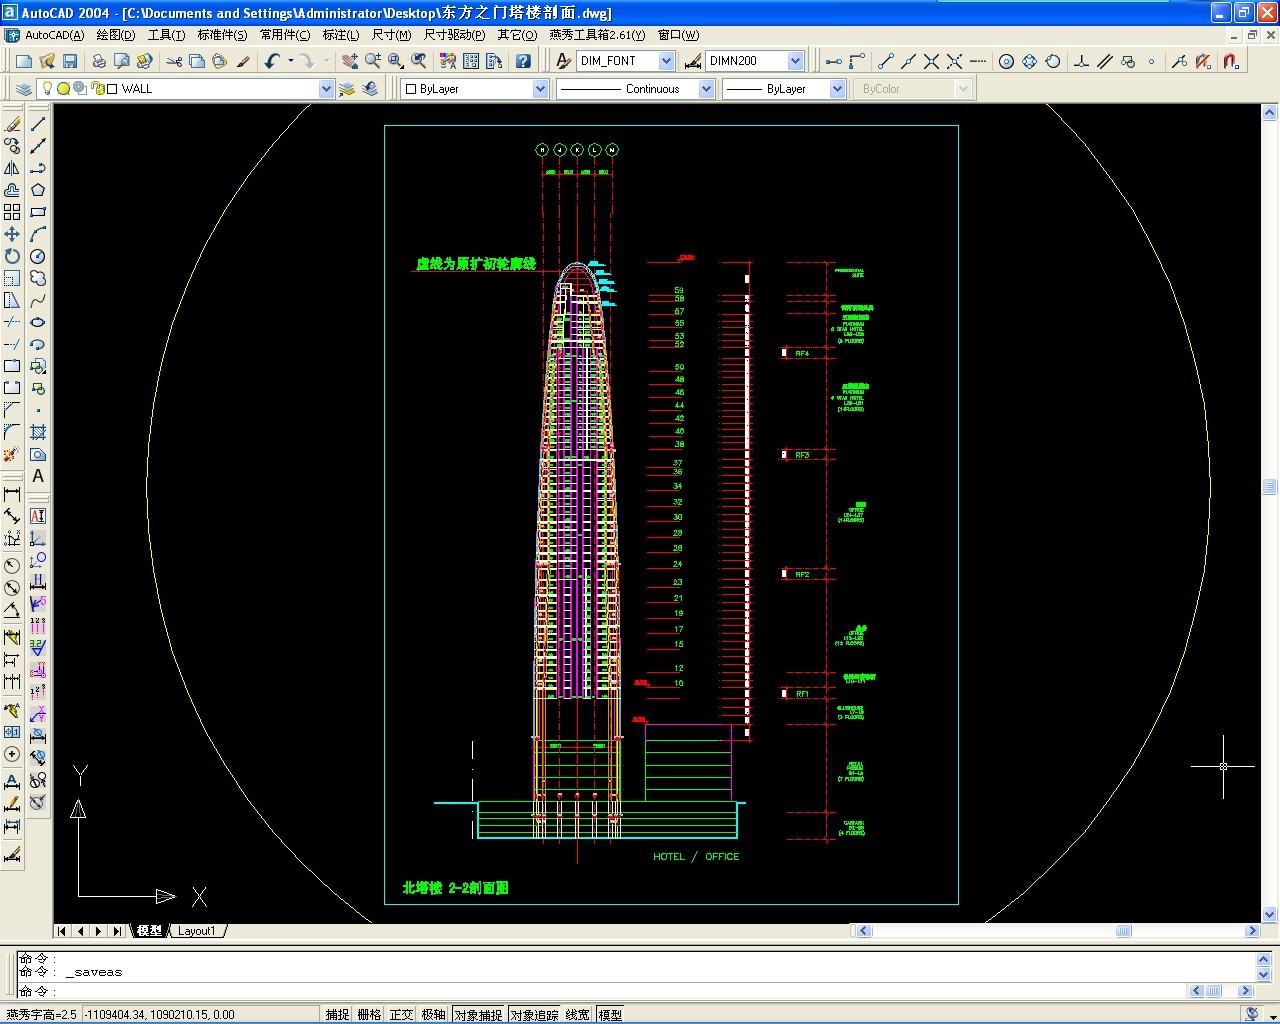Toggle 对象追踪 (Object Tracking) in status bar
The height and width of the screenshot is (1024, 1280).
click(x=534, y=1014)
